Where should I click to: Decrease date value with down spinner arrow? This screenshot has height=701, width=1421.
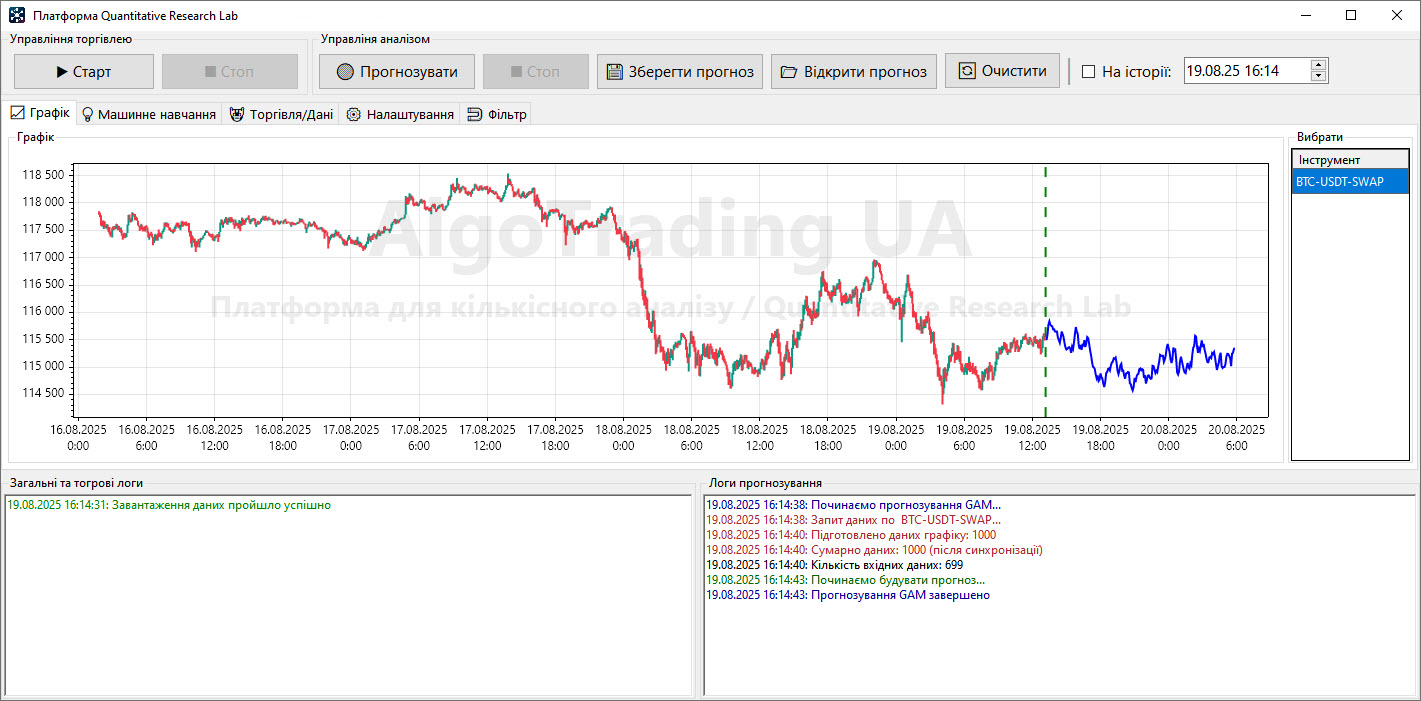(x=1318, y=77)
